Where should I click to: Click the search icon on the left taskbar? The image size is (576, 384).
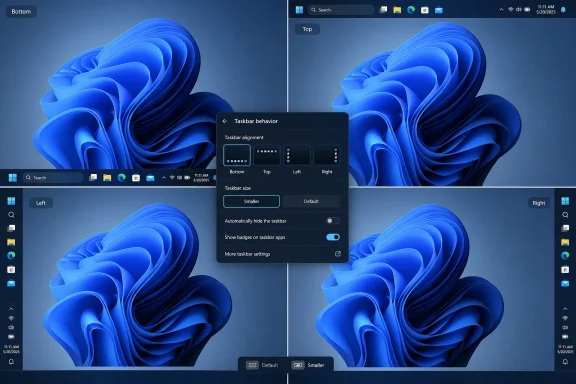click(11, 215)
